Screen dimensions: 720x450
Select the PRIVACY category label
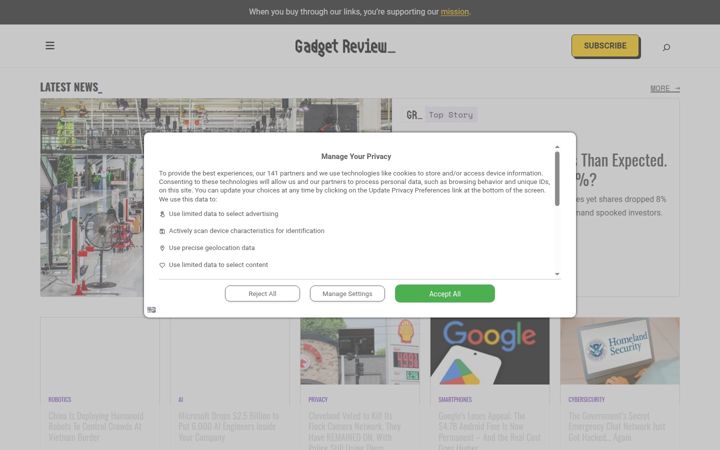coord(318,399)
